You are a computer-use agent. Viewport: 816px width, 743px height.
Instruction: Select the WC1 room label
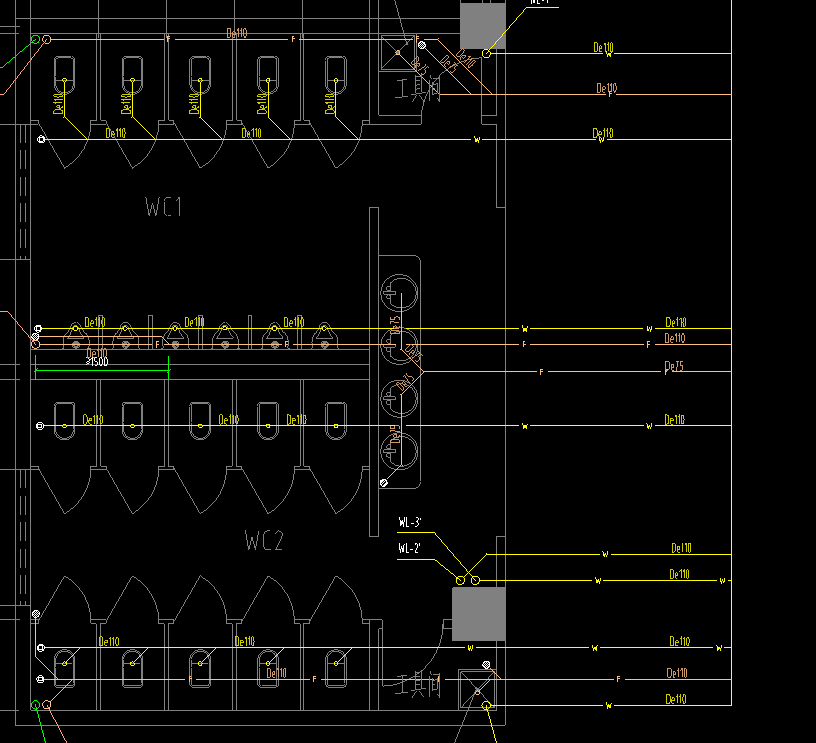click(163, 207)
